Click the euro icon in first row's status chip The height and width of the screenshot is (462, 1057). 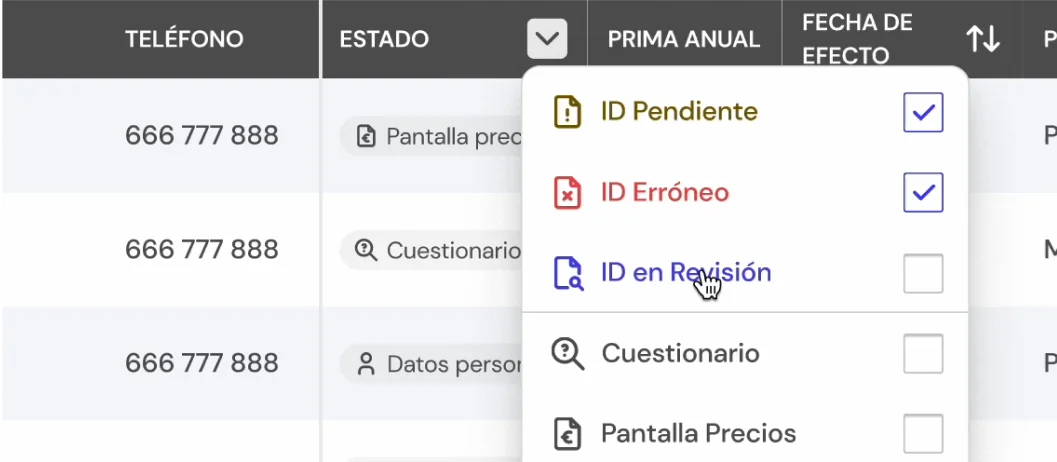click(x=367, y=136)
